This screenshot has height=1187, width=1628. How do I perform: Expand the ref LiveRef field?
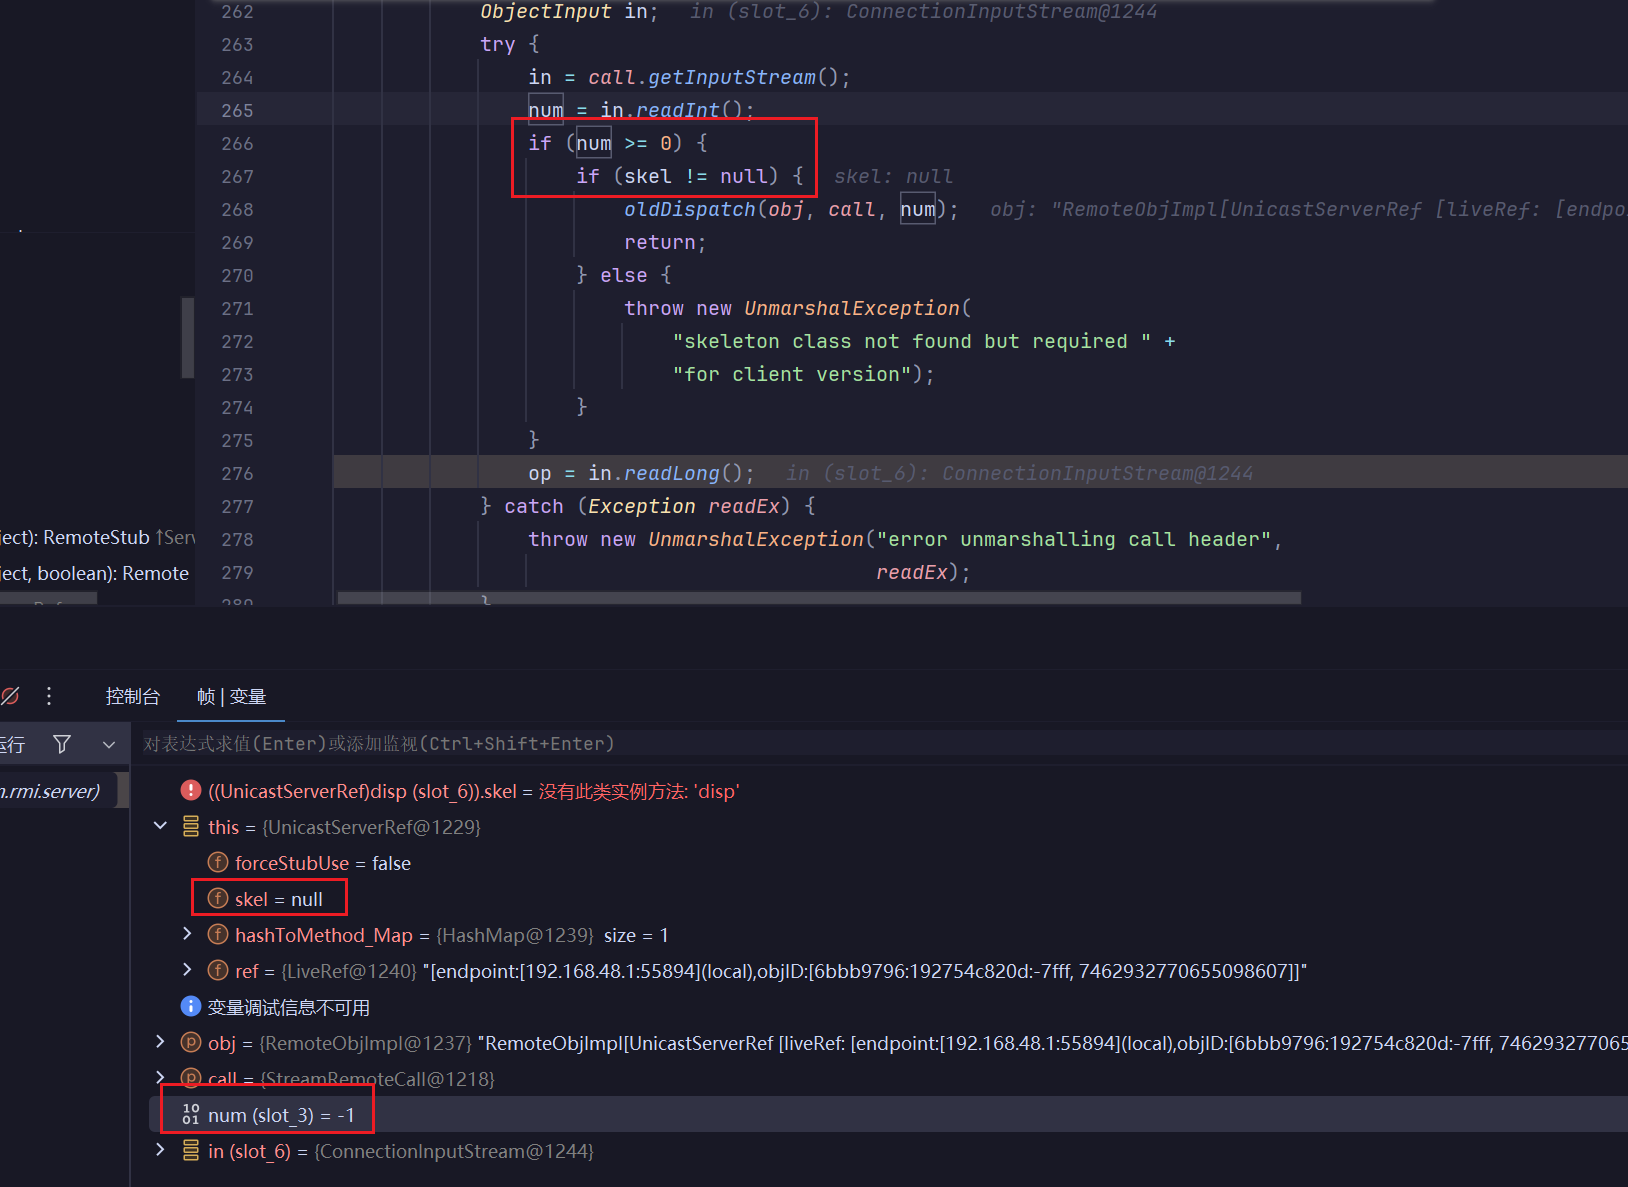click(x=187, y=970)
